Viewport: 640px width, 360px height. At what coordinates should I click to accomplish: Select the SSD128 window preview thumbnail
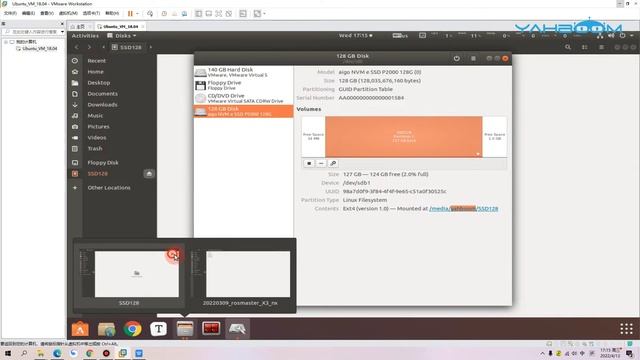[130, 276]
